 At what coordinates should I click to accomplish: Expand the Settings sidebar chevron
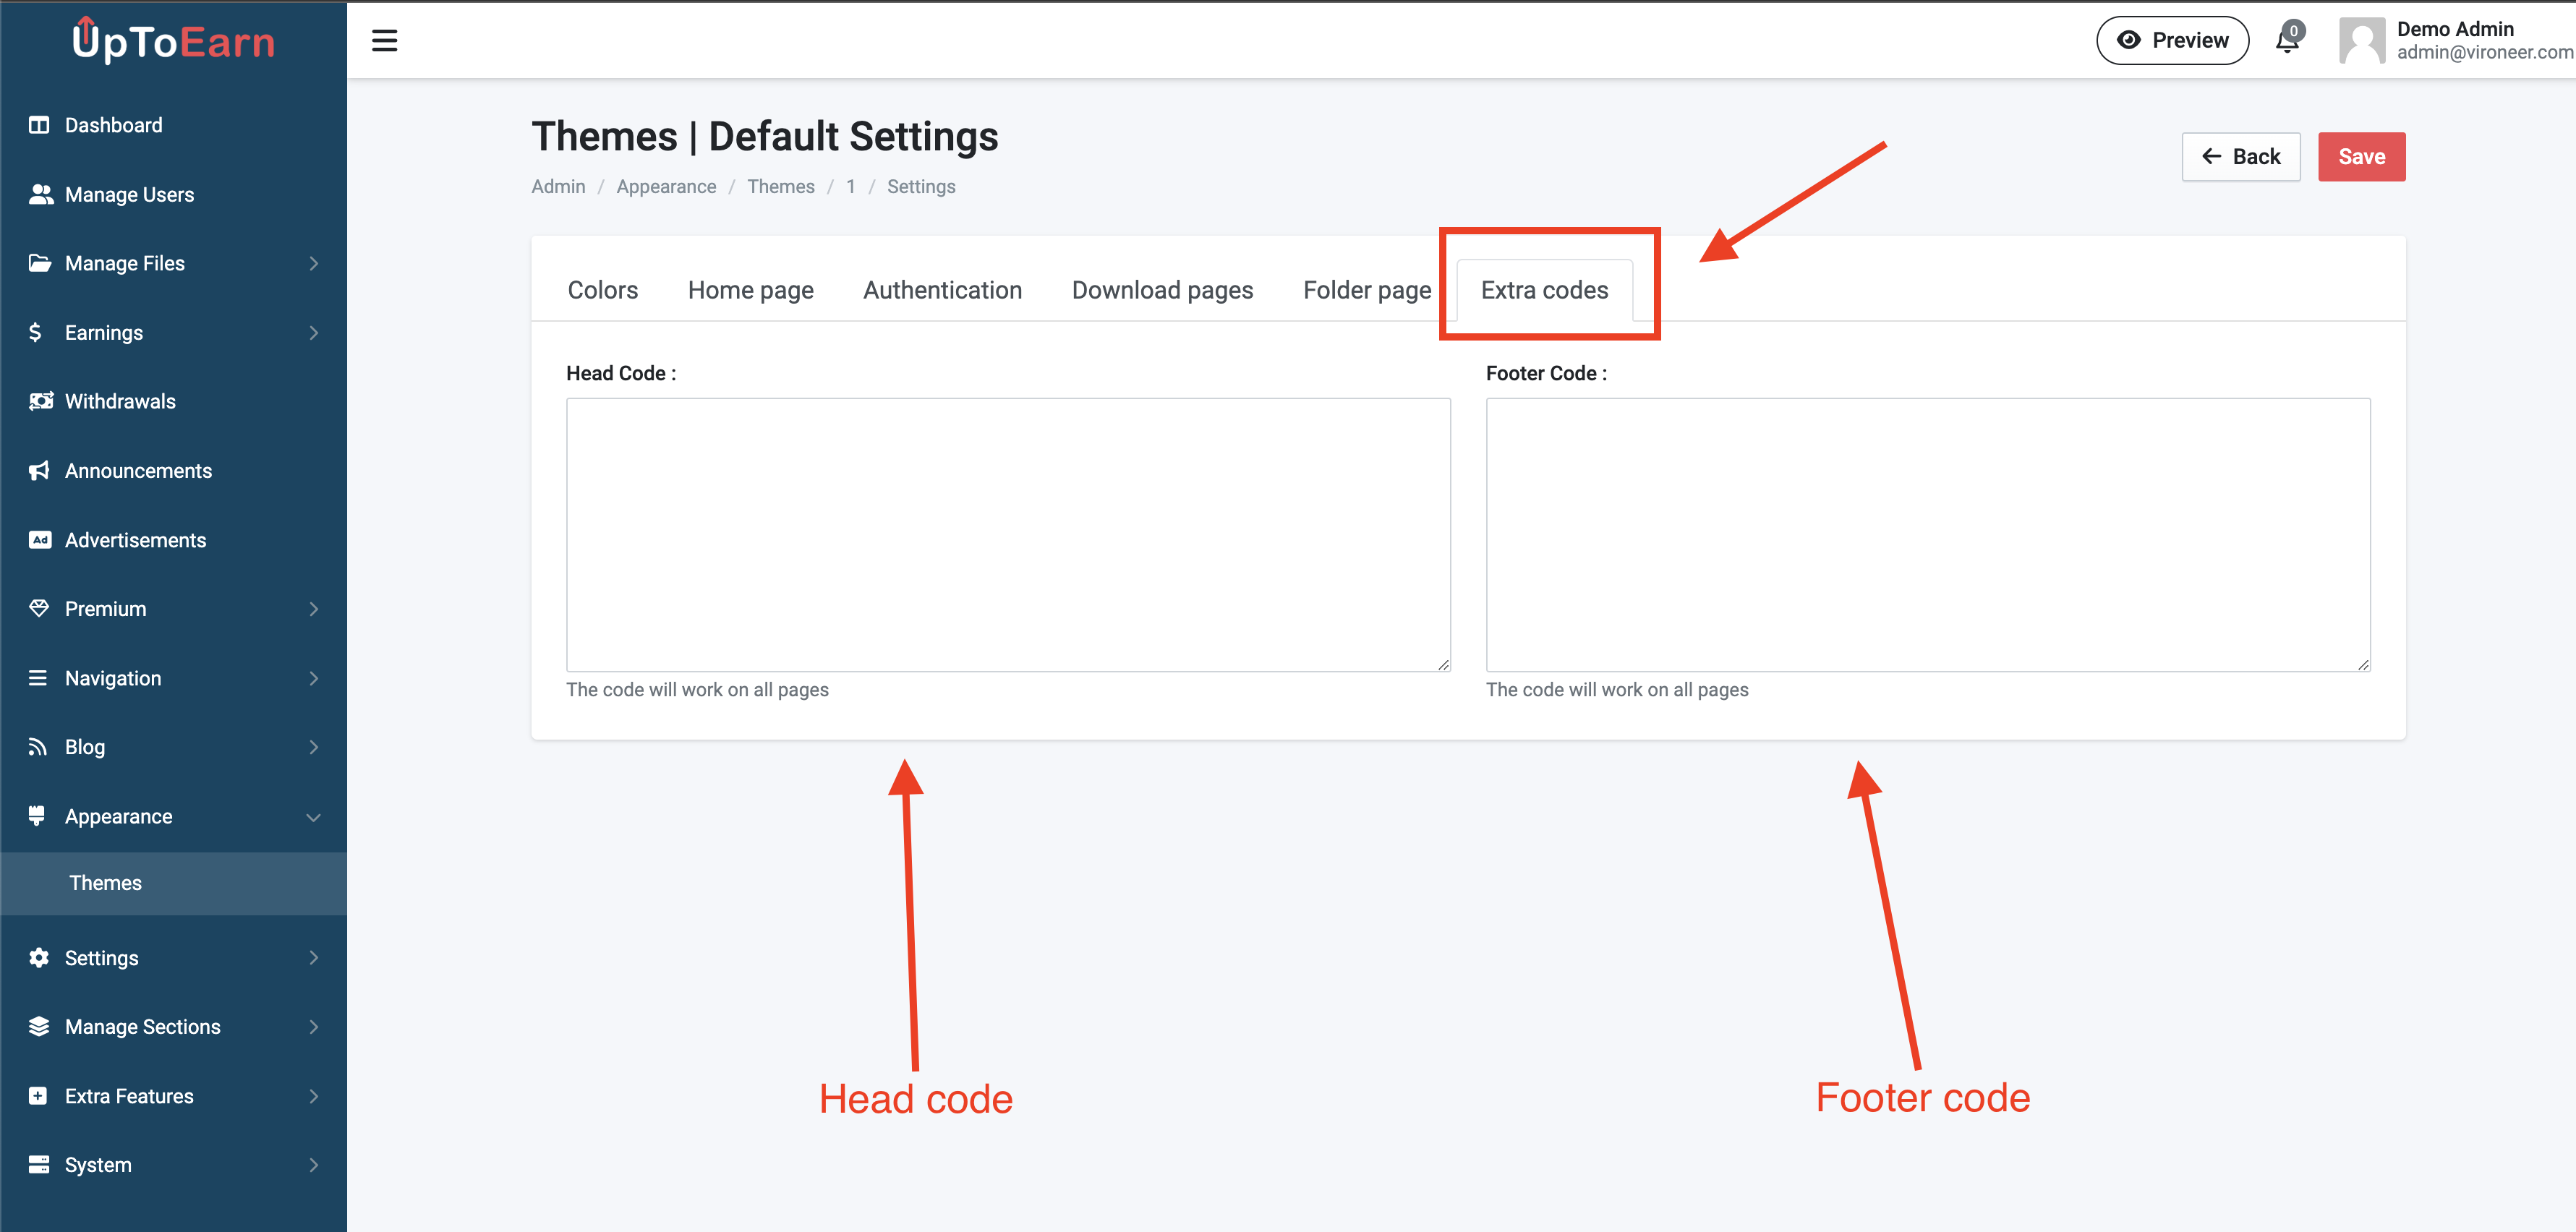[x=314, y=957]
